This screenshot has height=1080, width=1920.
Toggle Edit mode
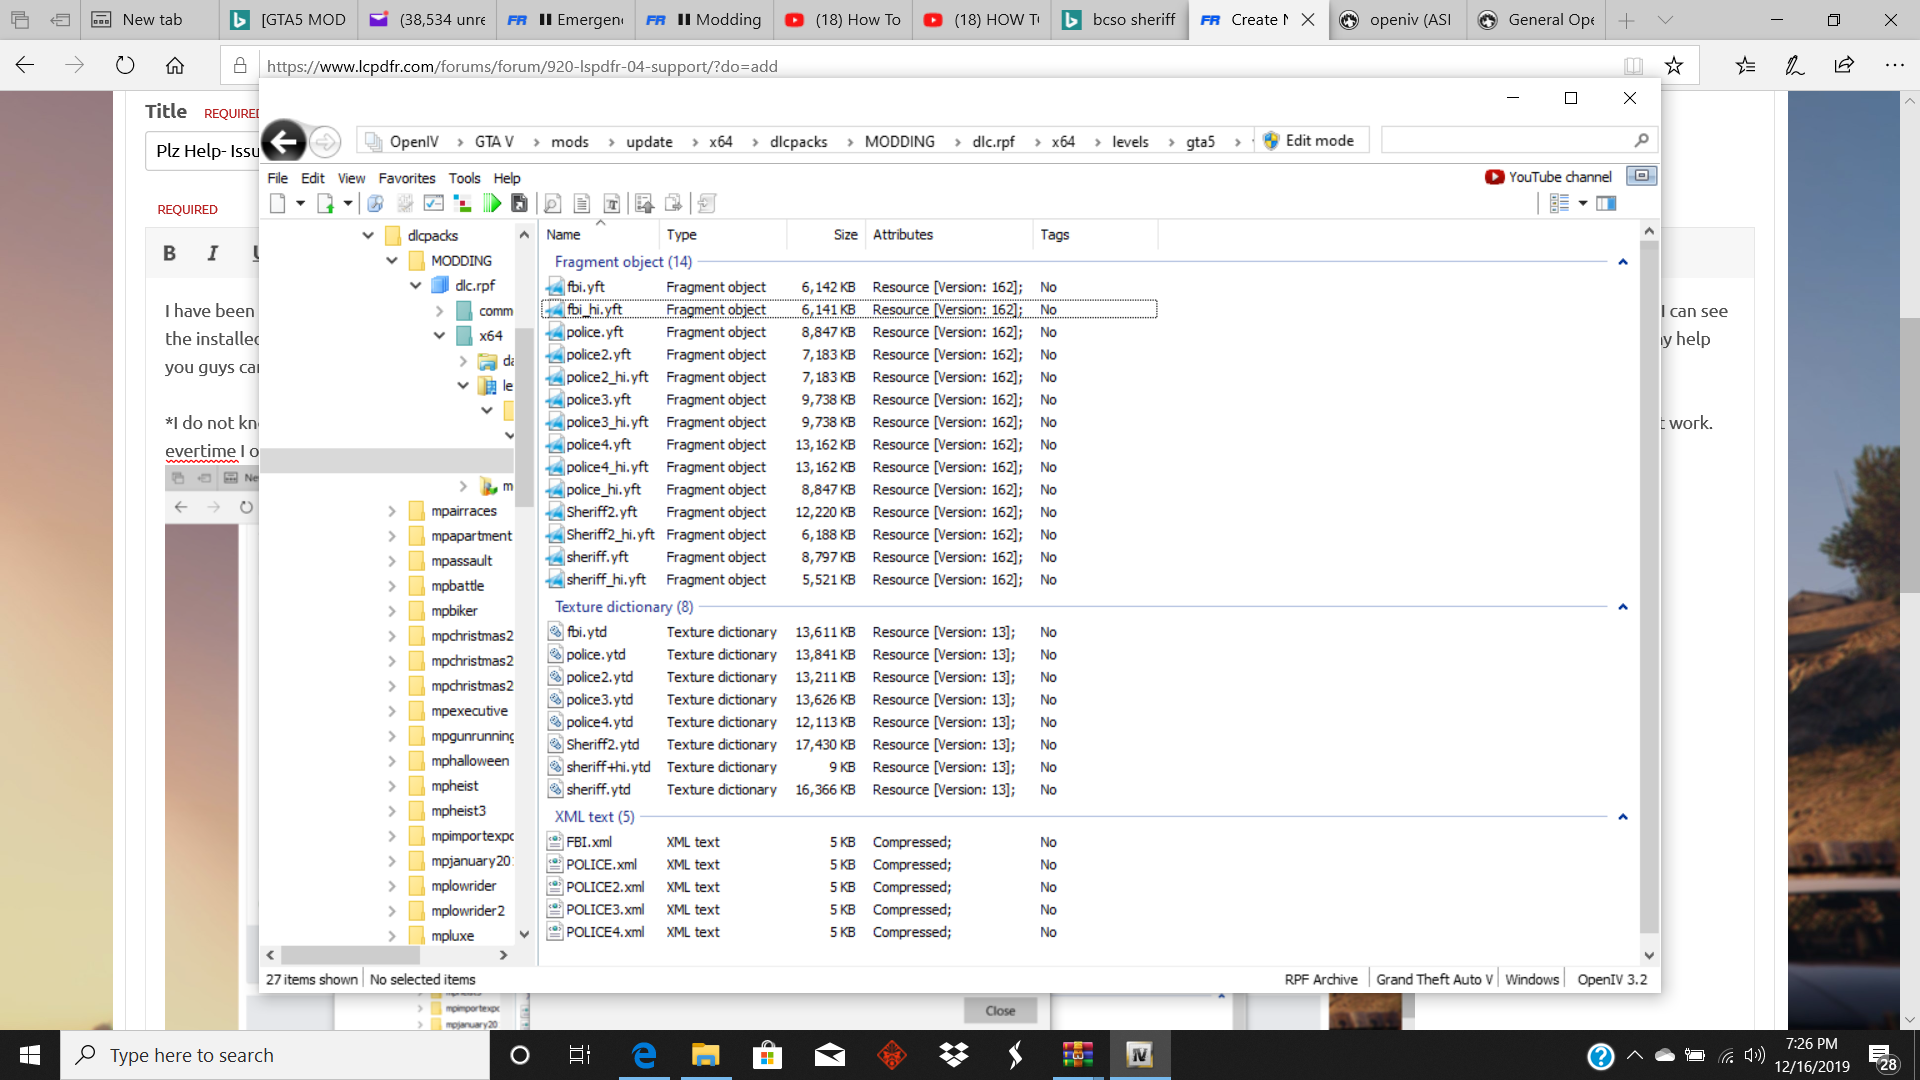tap(1309, 141)
